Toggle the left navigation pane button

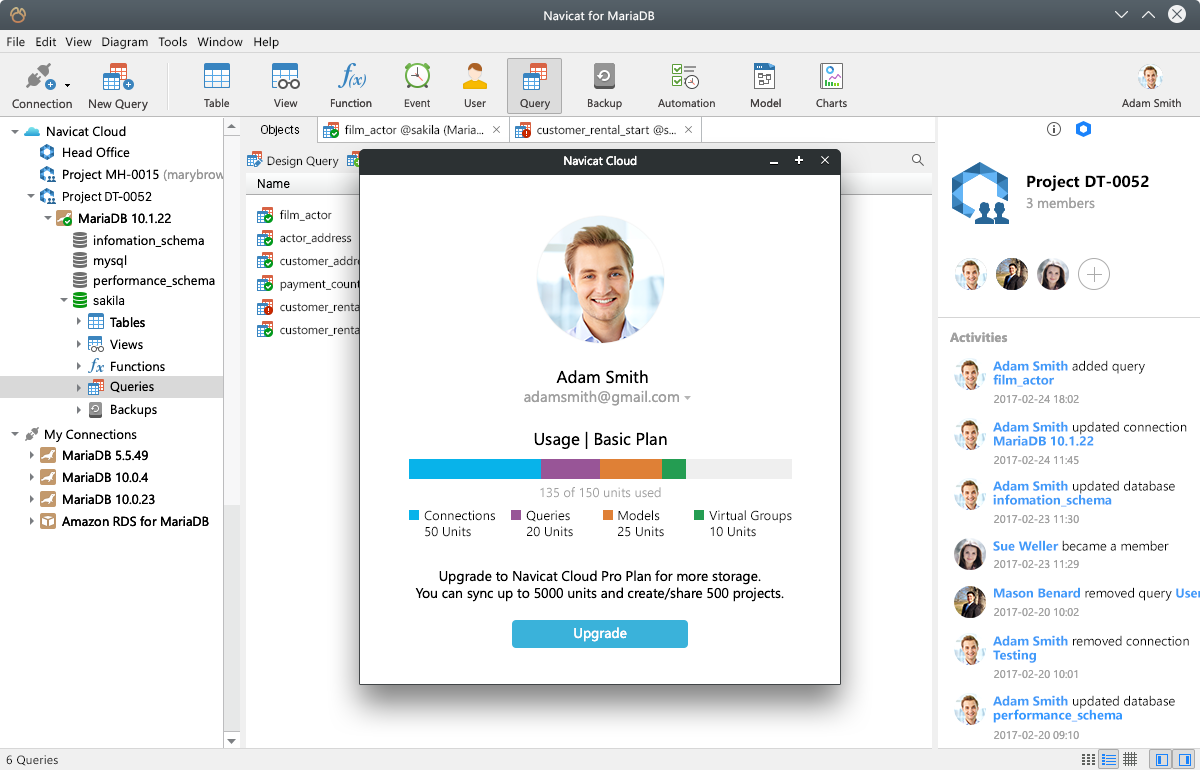point(1160,760)
